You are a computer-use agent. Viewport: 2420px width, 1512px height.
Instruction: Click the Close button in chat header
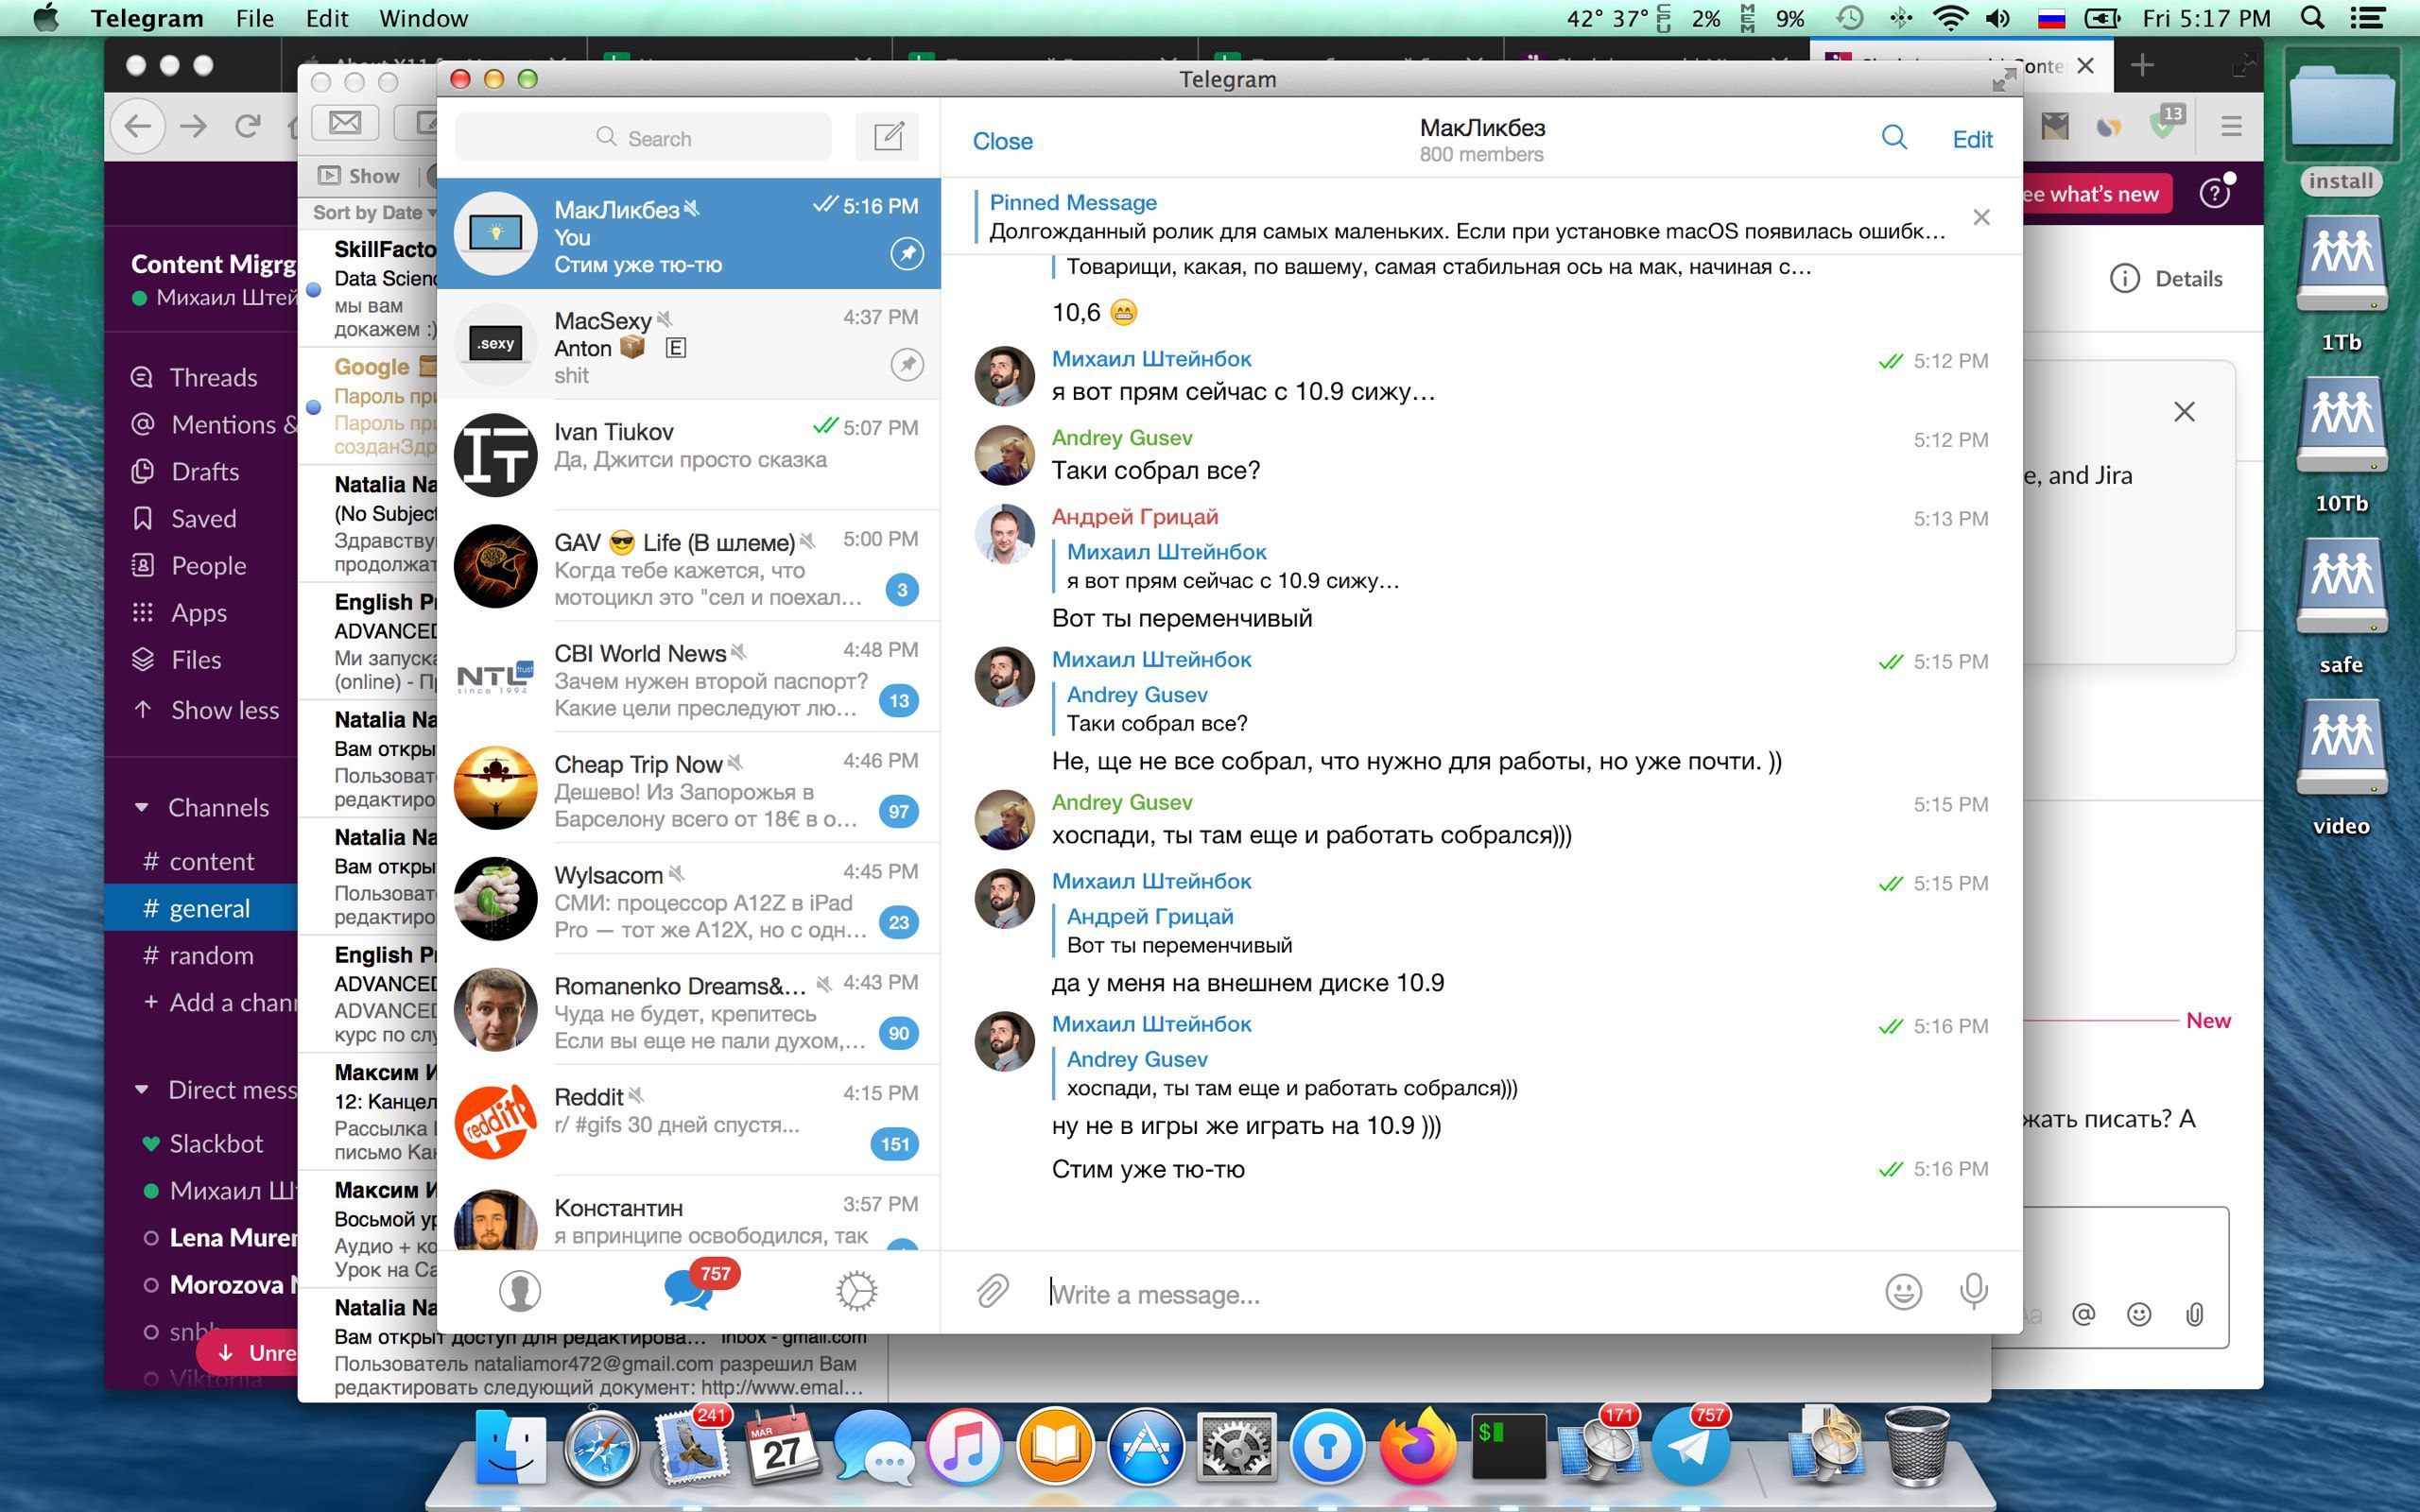point(1002,141)
